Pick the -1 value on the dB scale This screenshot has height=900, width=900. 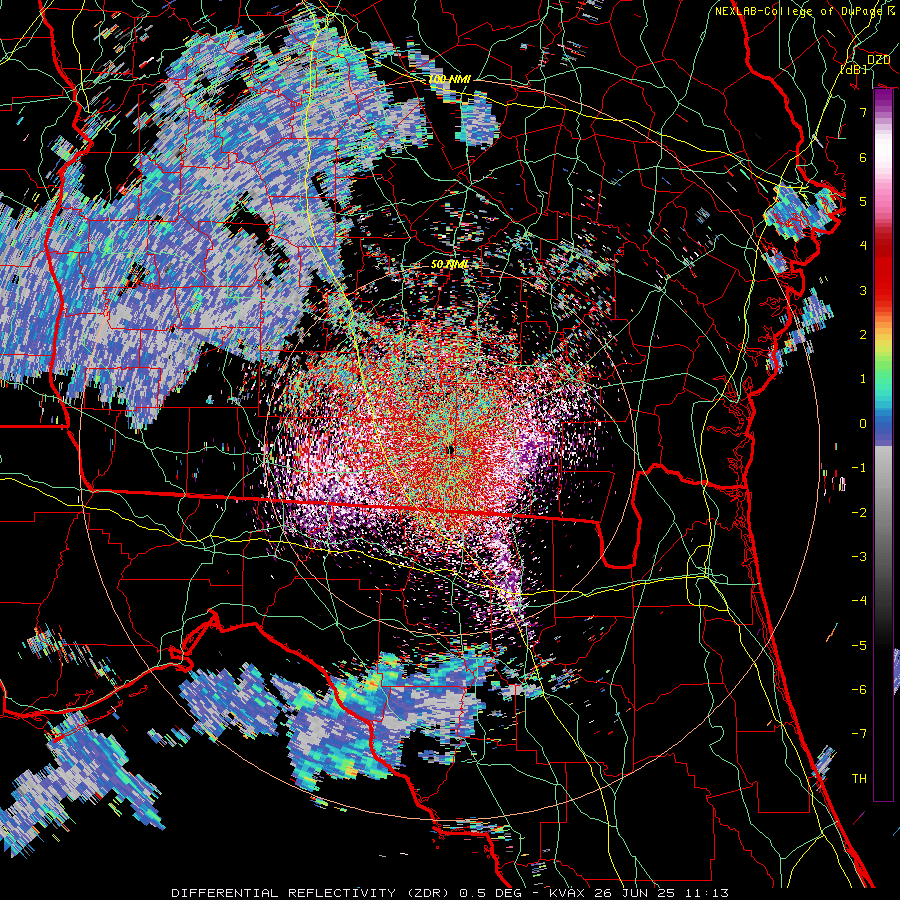click(x=859, y=468)
